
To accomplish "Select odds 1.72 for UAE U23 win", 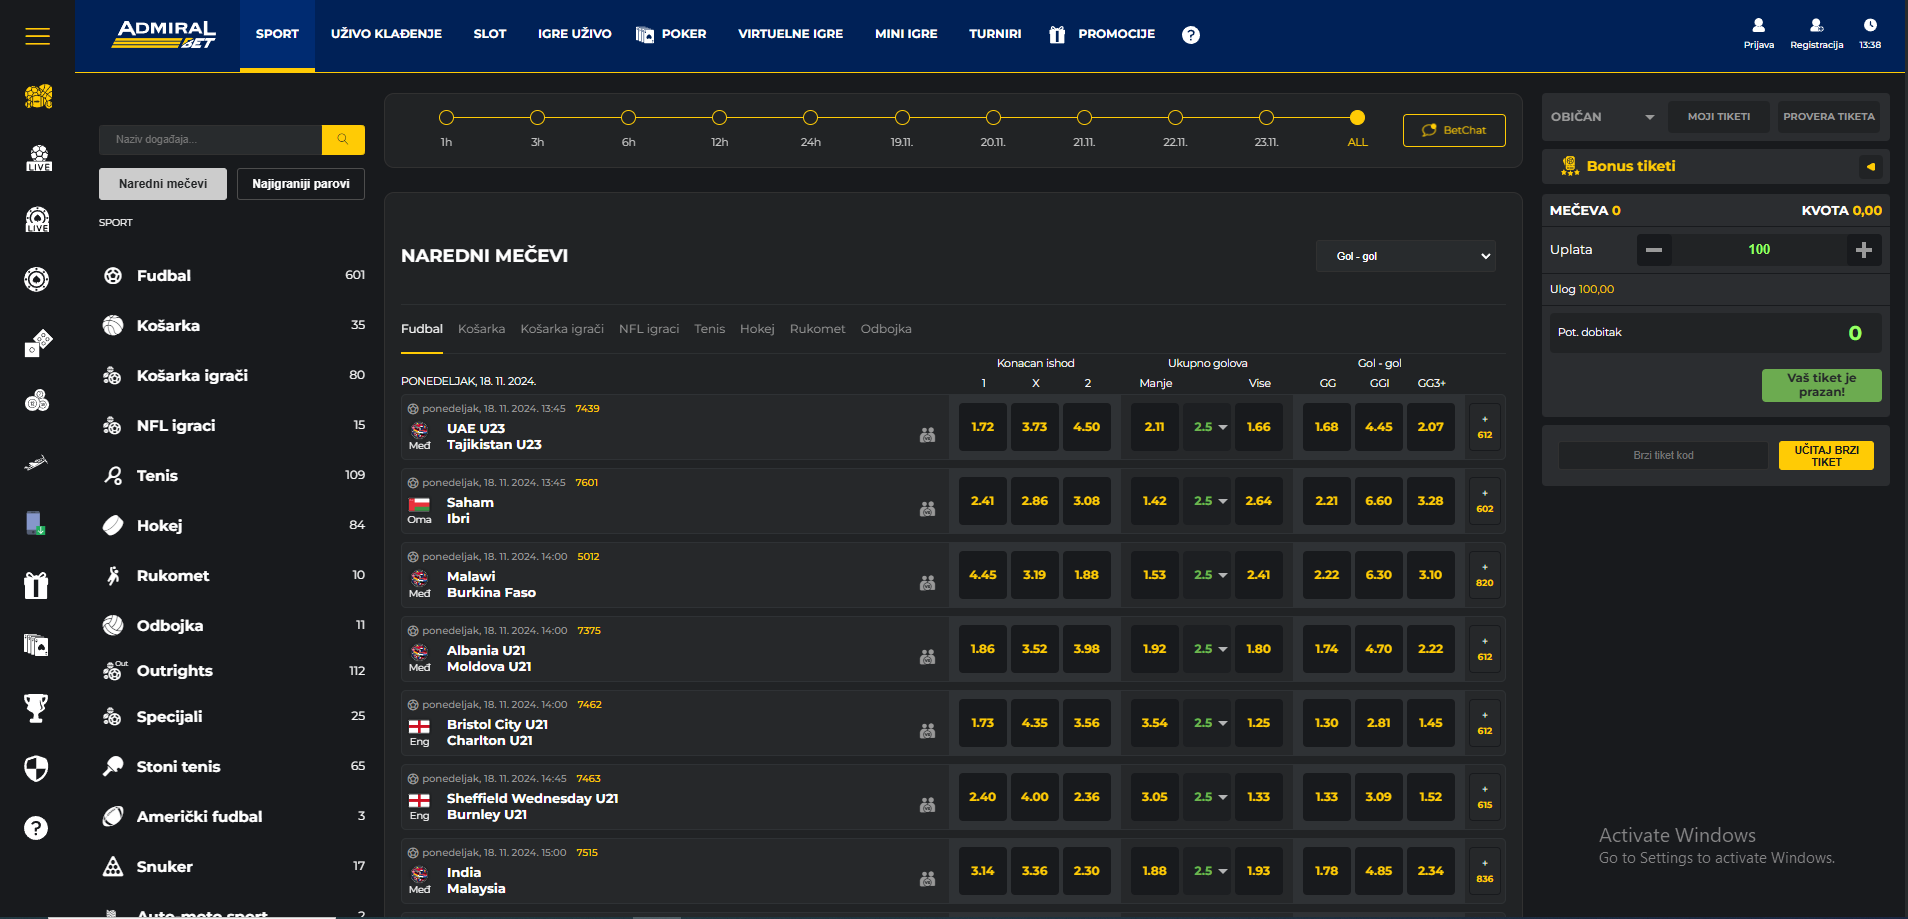I will tap(983, 427).
